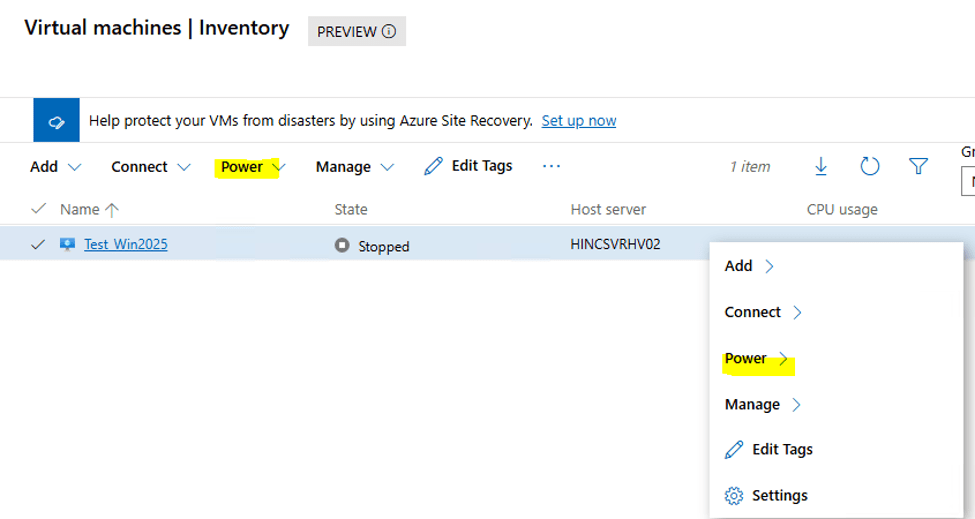
Task: Expand the Manage dropdown in toolbar
Action: click(x=354, y=167)
